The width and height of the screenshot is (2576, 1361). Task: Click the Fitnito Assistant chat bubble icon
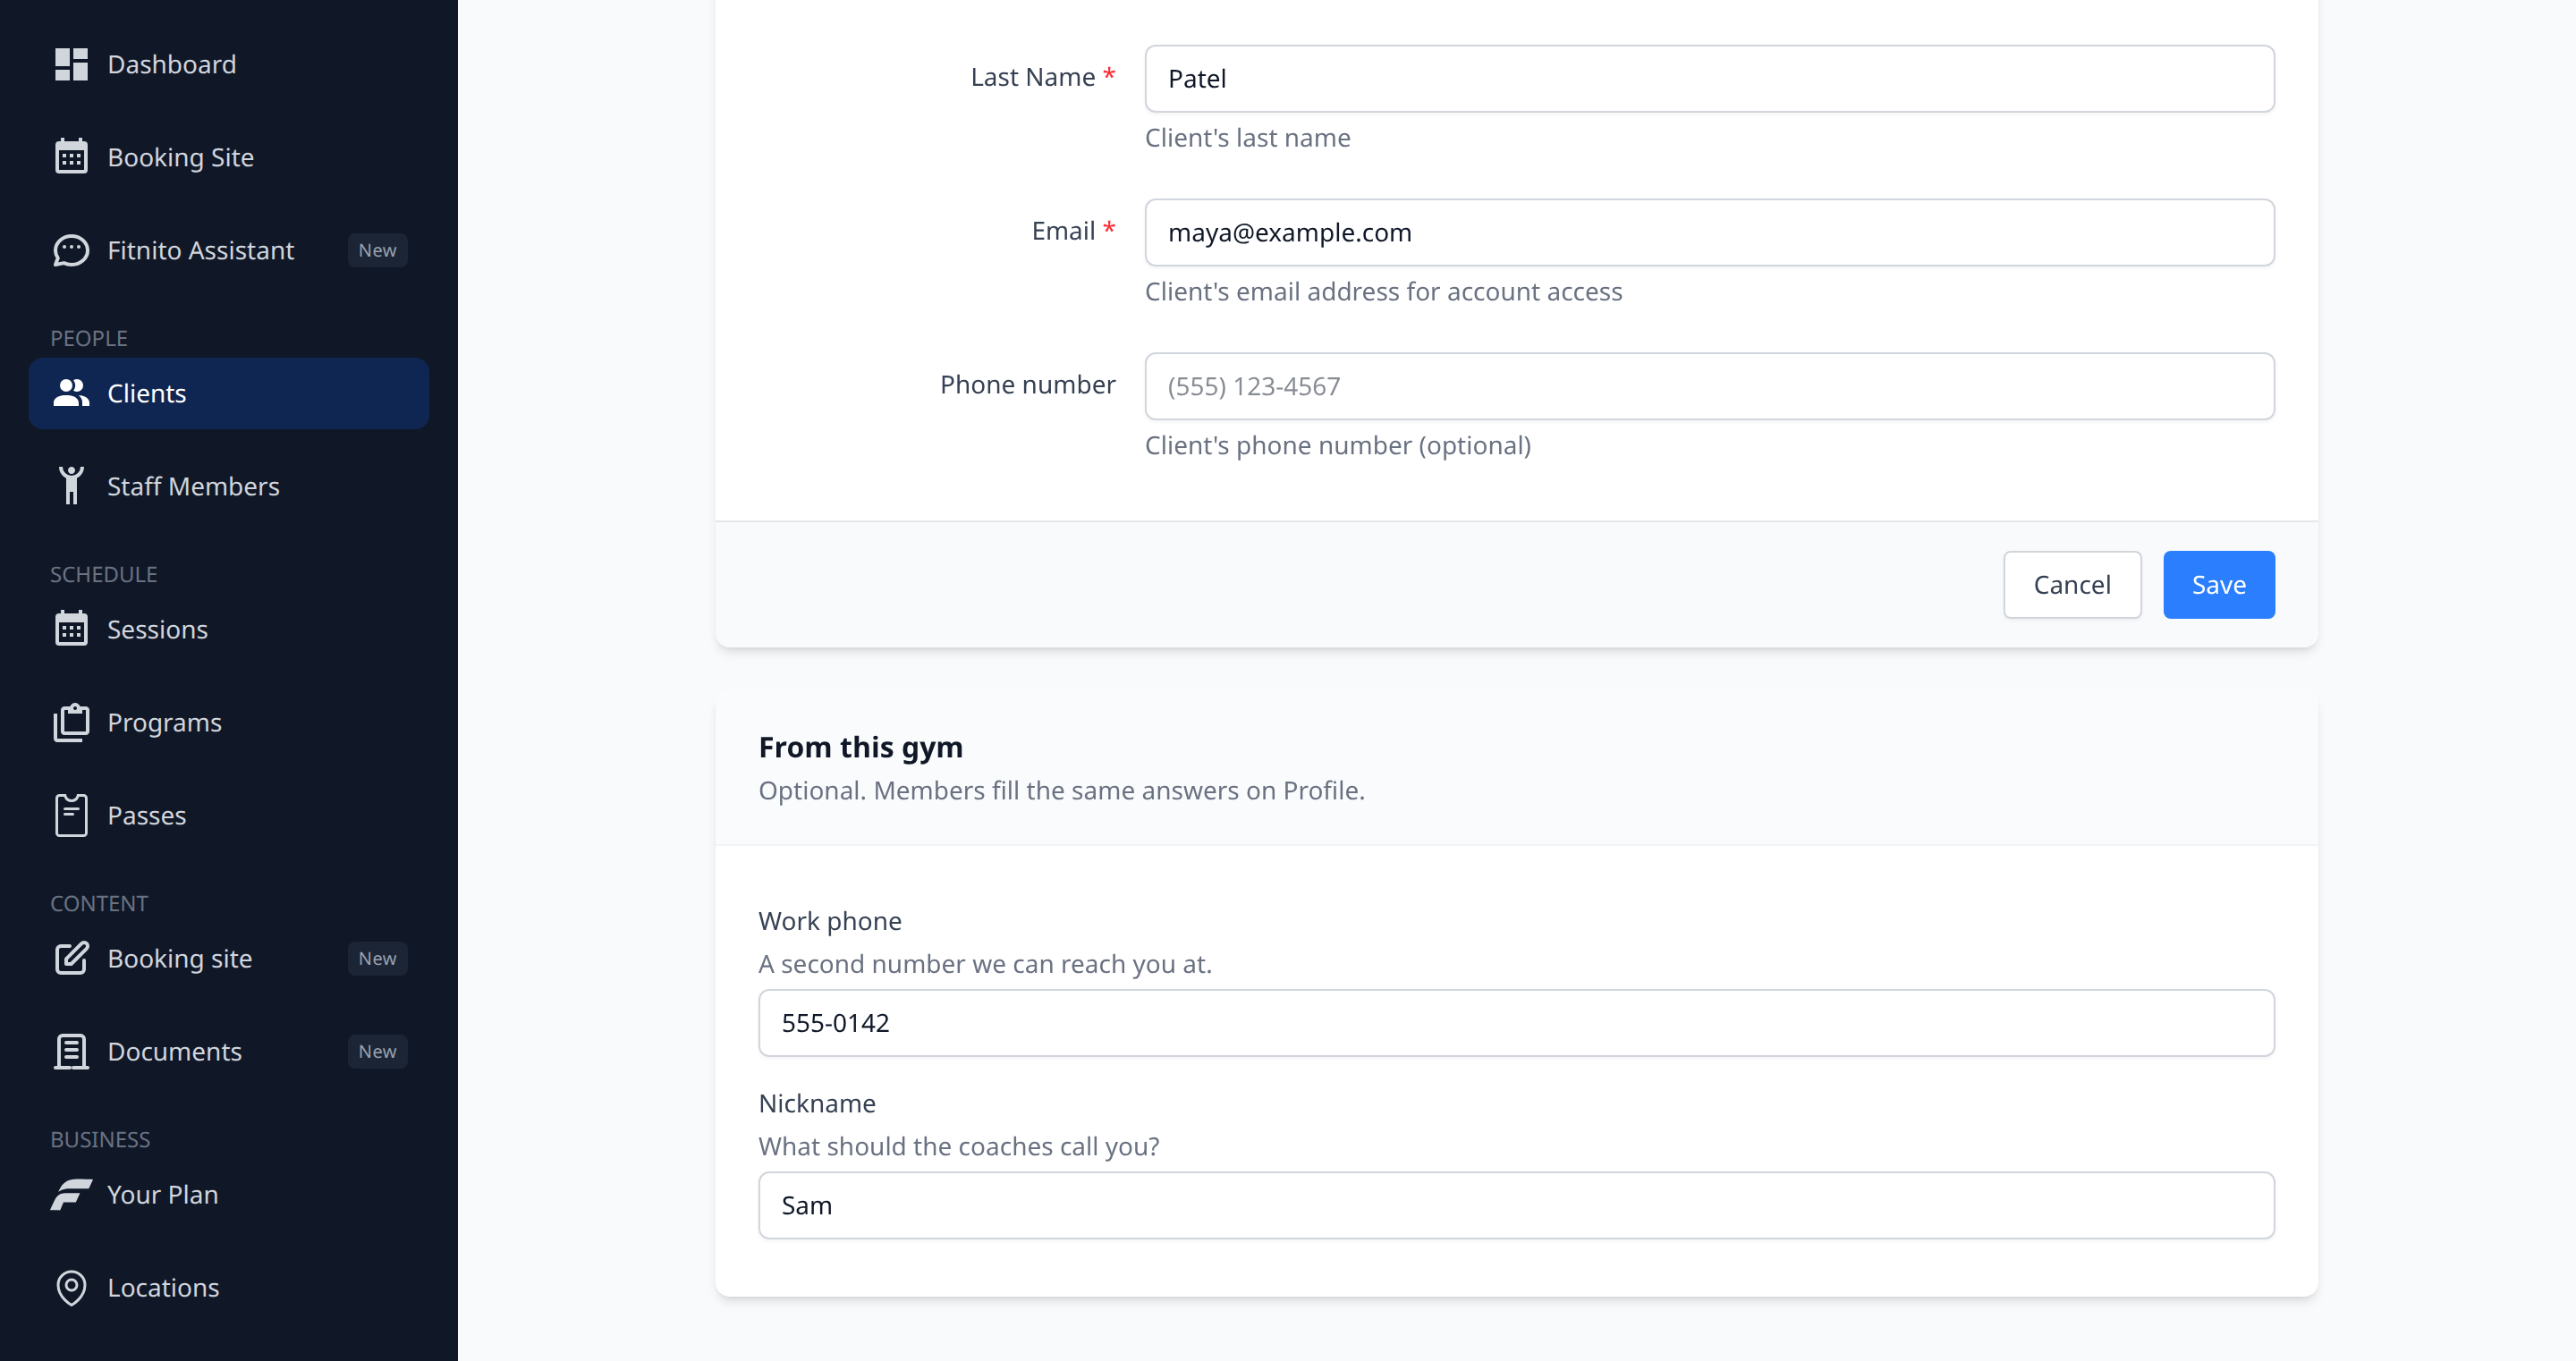point(71,250)
